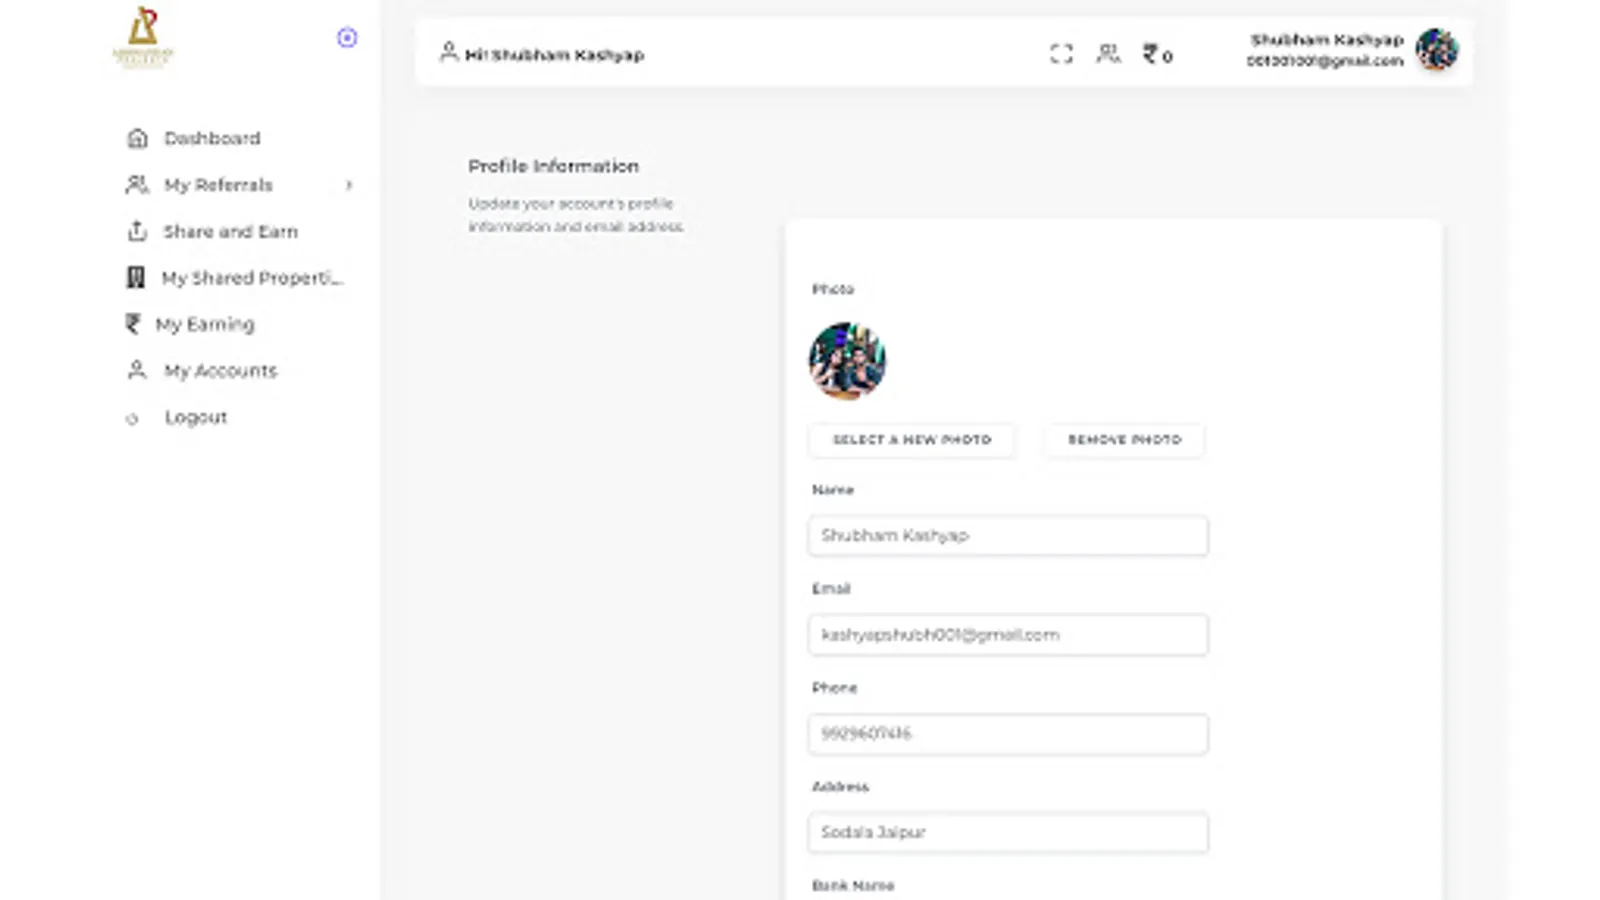Click the company logo in the sidebar

pyautogui.click(x=143, y=38)
